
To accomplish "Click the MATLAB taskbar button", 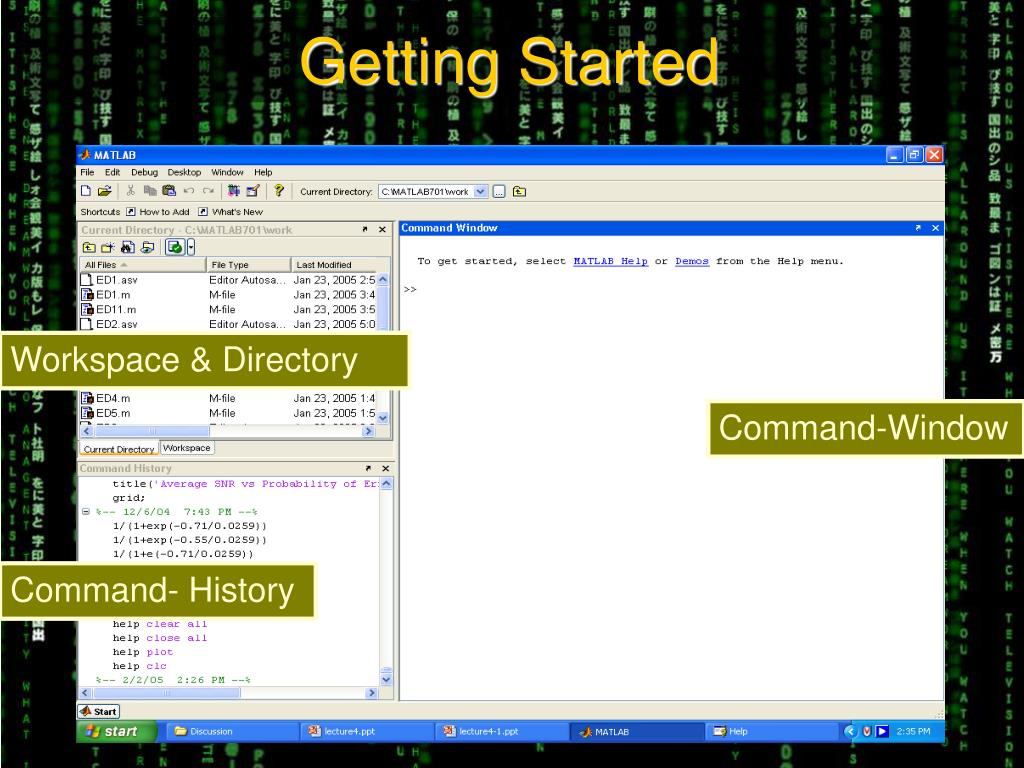I will click(635, 732).
